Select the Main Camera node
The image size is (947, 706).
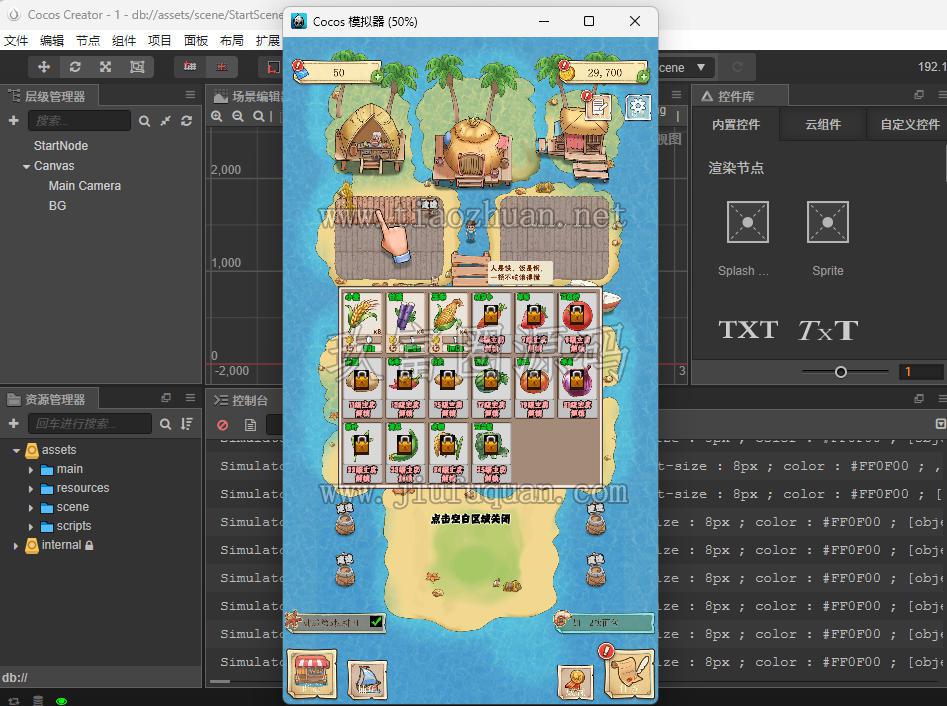[x=85, y=186]
